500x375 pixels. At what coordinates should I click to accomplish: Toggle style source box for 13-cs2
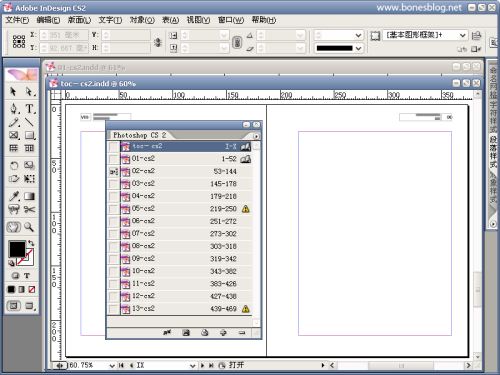tap(114, 309)
